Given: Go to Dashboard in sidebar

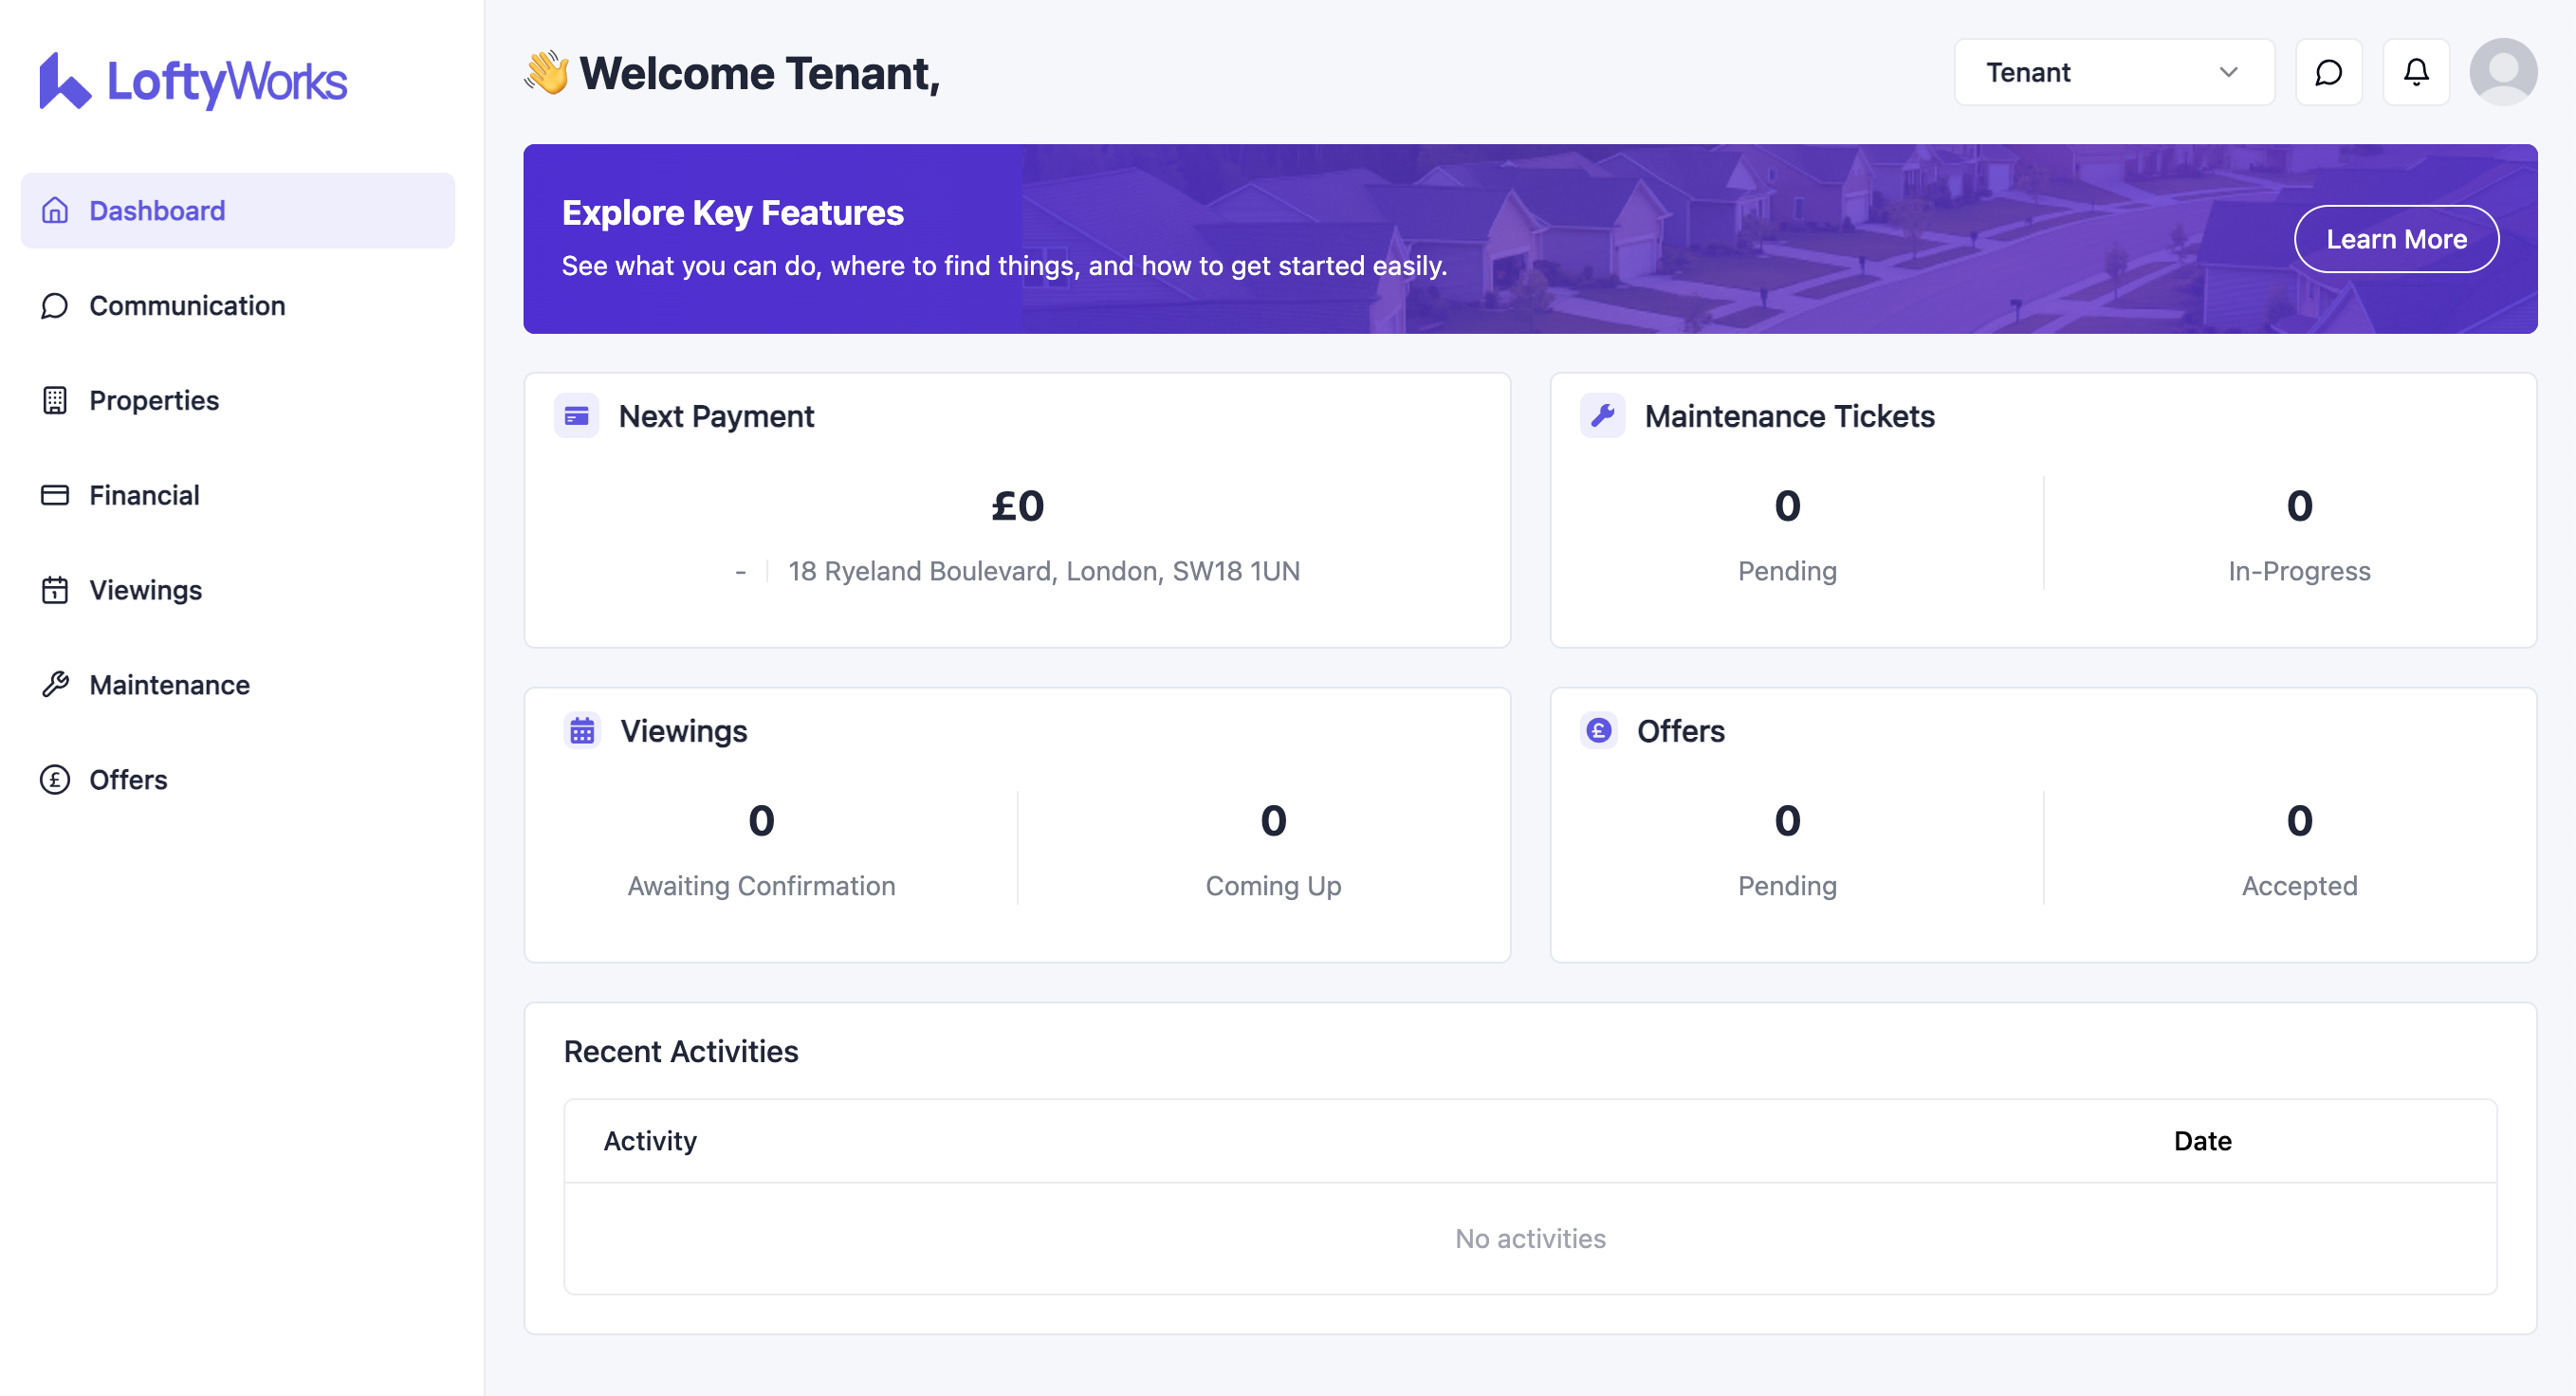Looking at the screenshot, I should point(157,211).
